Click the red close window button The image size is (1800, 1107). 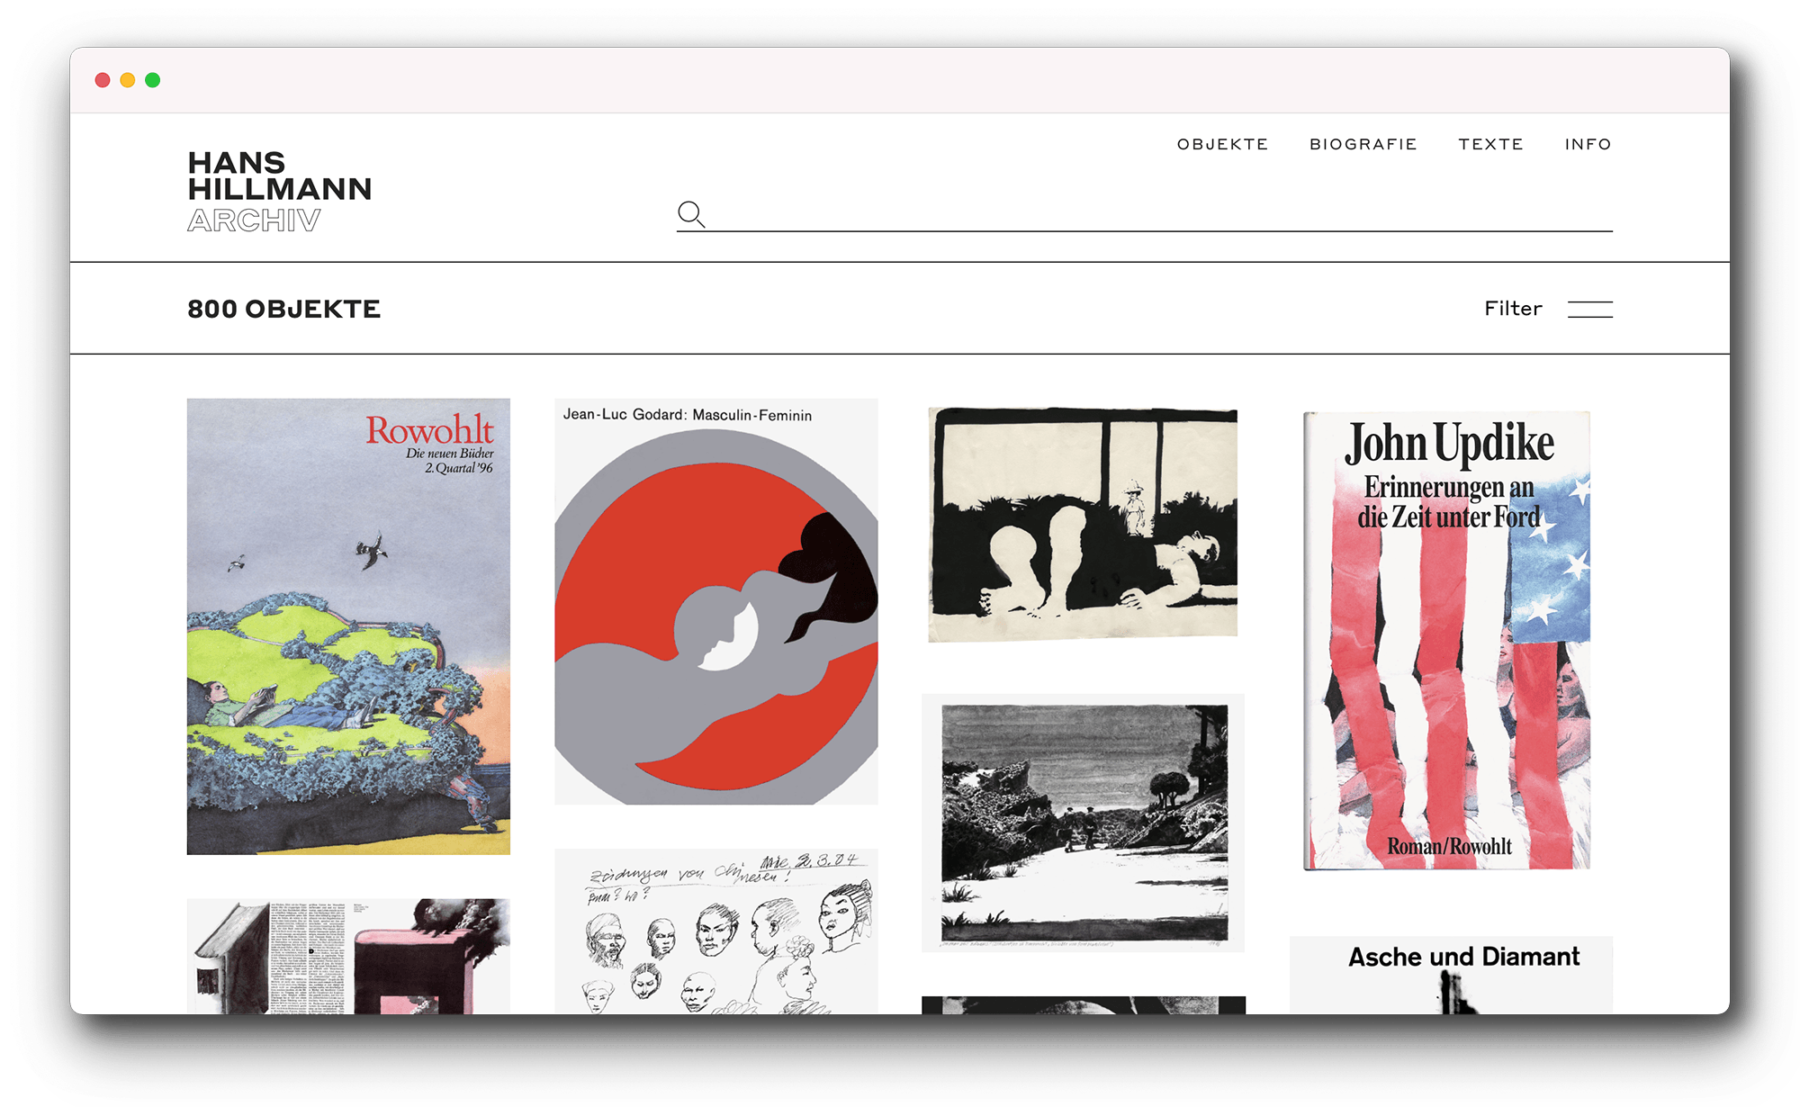(102, 80)
